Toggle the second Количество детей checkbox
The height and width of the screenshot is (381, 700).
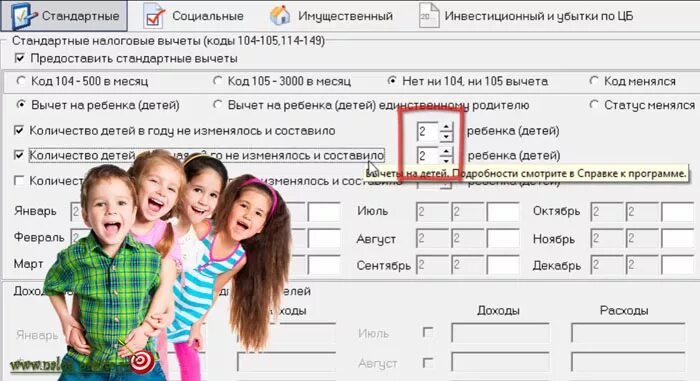[19, 155]
